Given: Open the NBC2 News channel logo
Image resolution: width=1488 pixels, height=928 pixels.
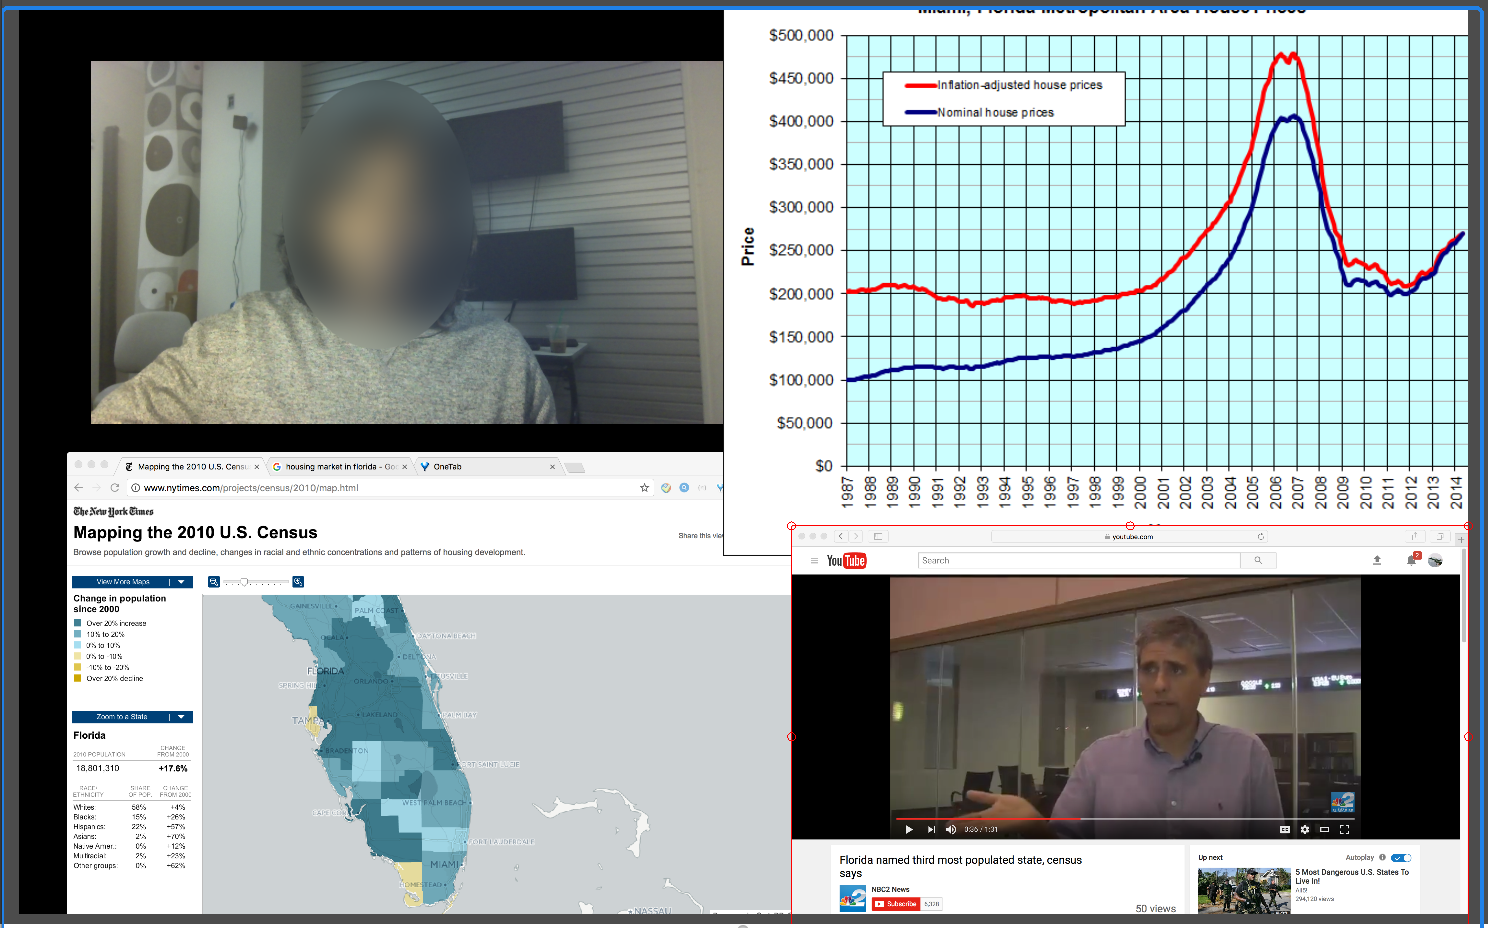Looking at the screenshot, I should (x=853, y=898).
